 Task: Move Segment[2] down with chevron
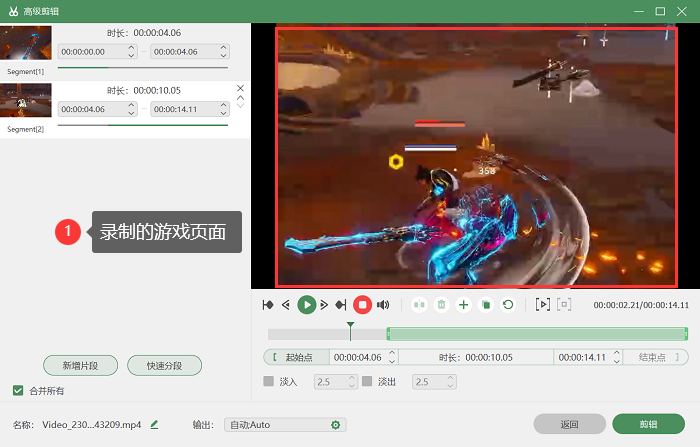point(240,105)
